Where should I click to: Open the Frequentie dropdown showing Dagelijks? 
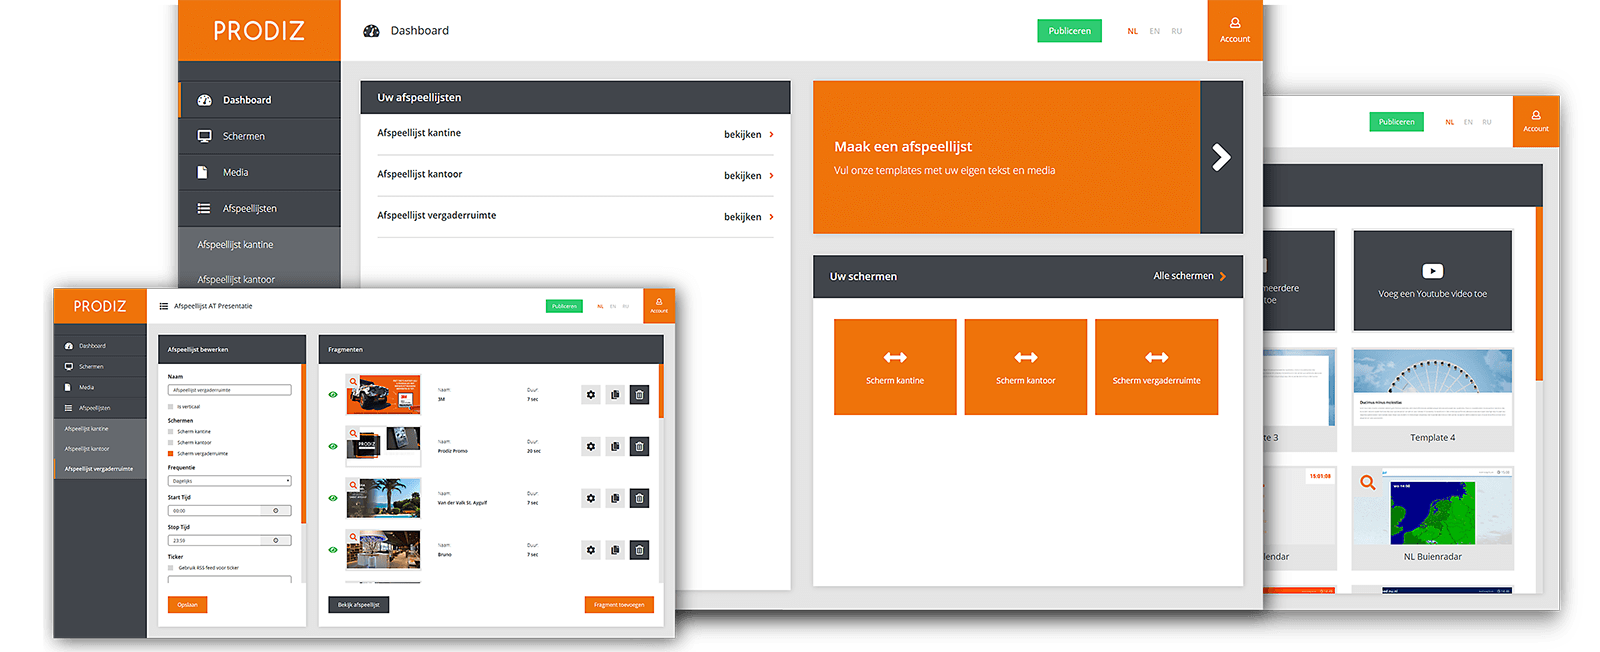point(229,481)
